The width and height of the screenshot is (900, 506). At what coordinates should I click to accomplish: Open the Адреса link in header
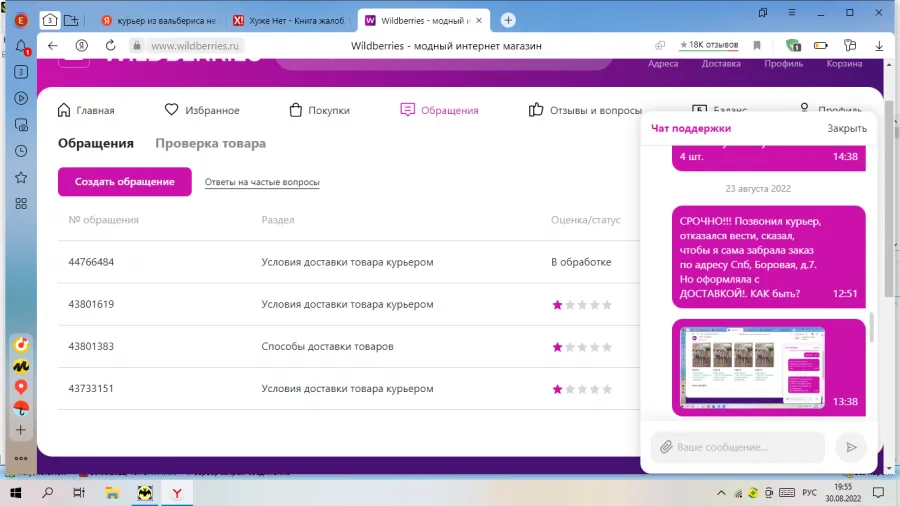coord(663,64)
